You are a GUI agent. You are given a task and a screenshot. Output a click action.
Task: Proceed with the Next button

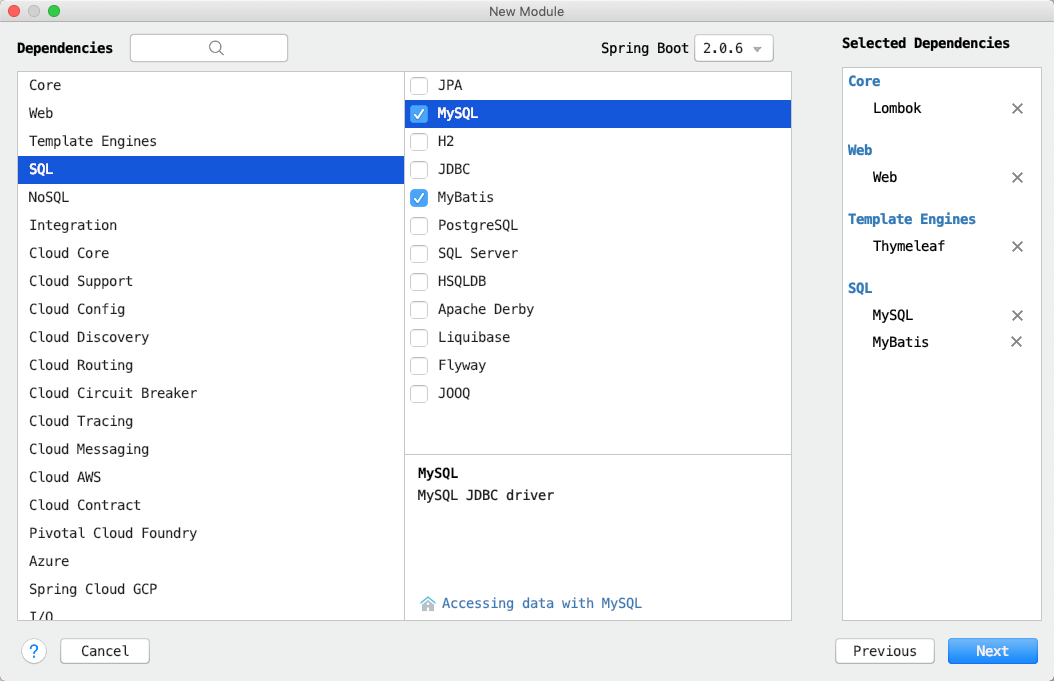[x=992, y=651]
